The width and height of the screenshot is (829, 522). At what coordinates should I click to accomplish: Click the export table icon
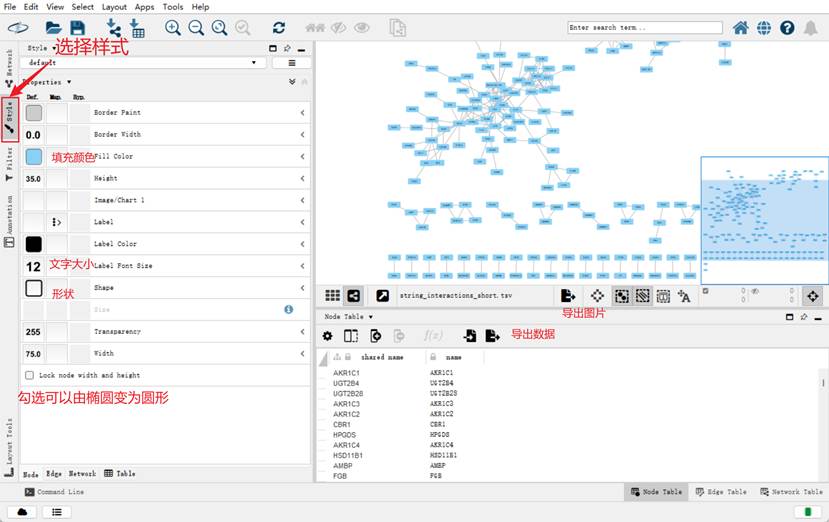pyautogui.click(x=492, y=335)
